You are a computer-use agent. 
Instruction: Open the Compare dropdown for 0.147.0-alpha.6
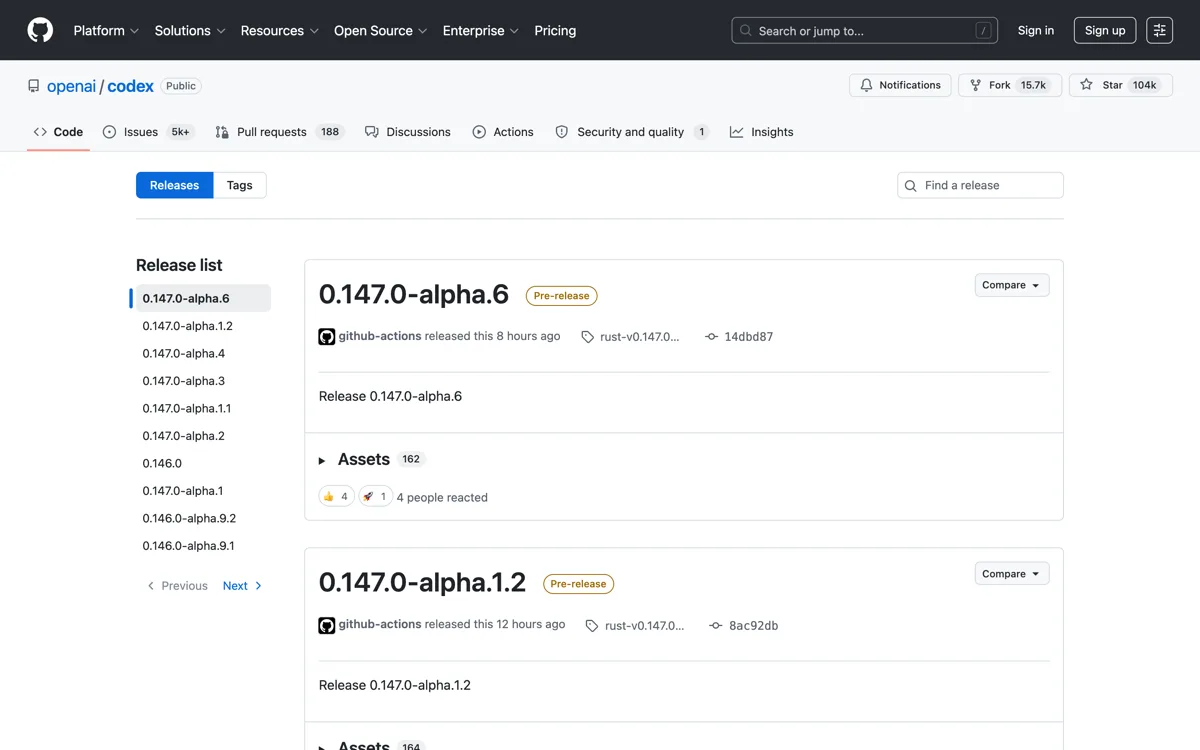click(1012, 285)
